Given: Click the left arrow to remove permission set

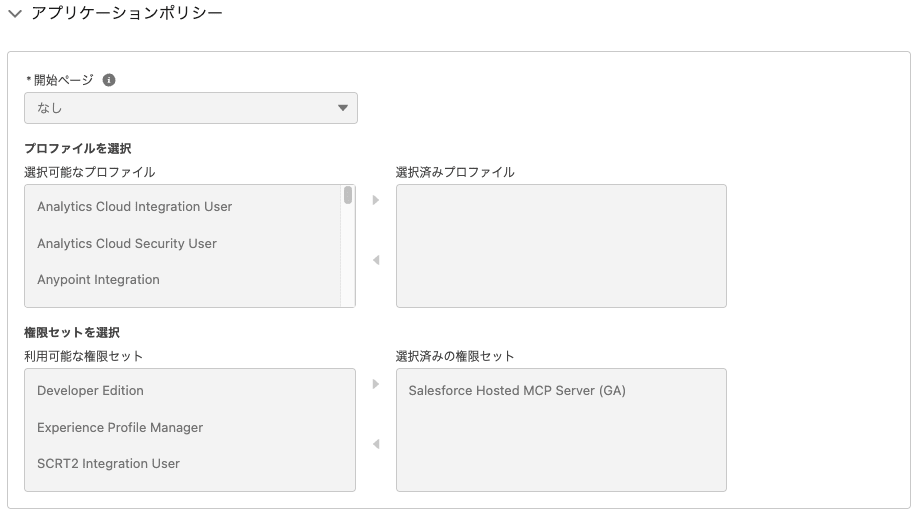Looking at the screenshot, I should [376, 444].
